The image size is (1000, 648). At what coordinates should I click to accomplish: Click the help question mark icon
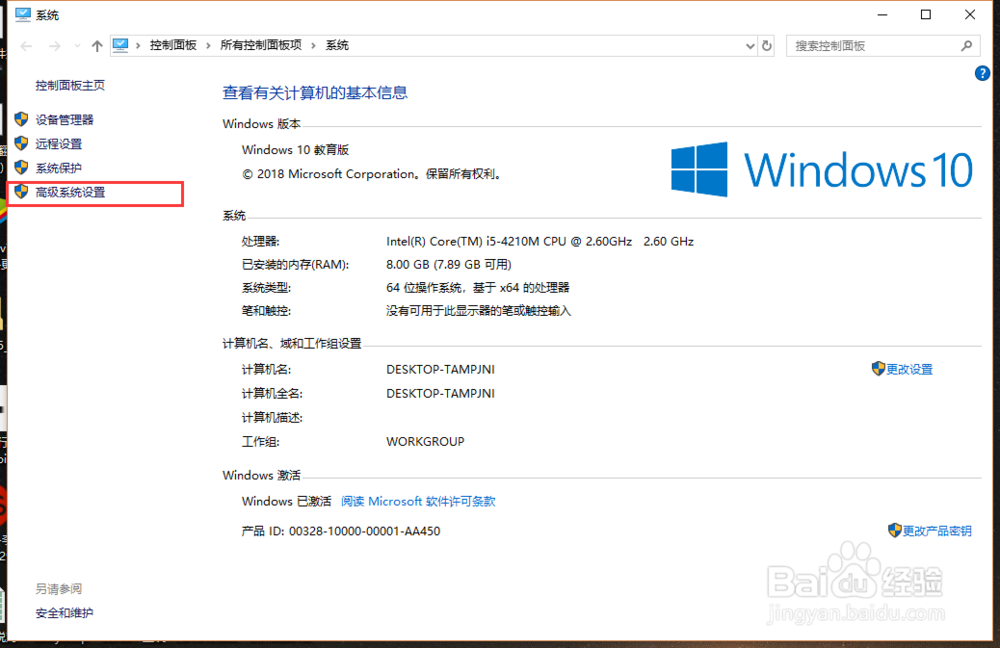tap(982, 73)
